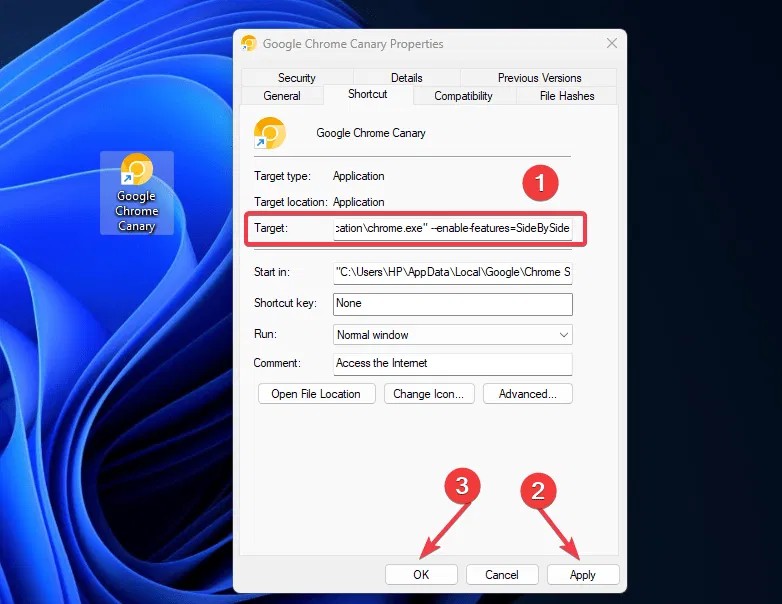Image resolution: width=782 pixels, height=604 pixels.
Task: Click the Comment text field
Action: (x=452, y=363)
